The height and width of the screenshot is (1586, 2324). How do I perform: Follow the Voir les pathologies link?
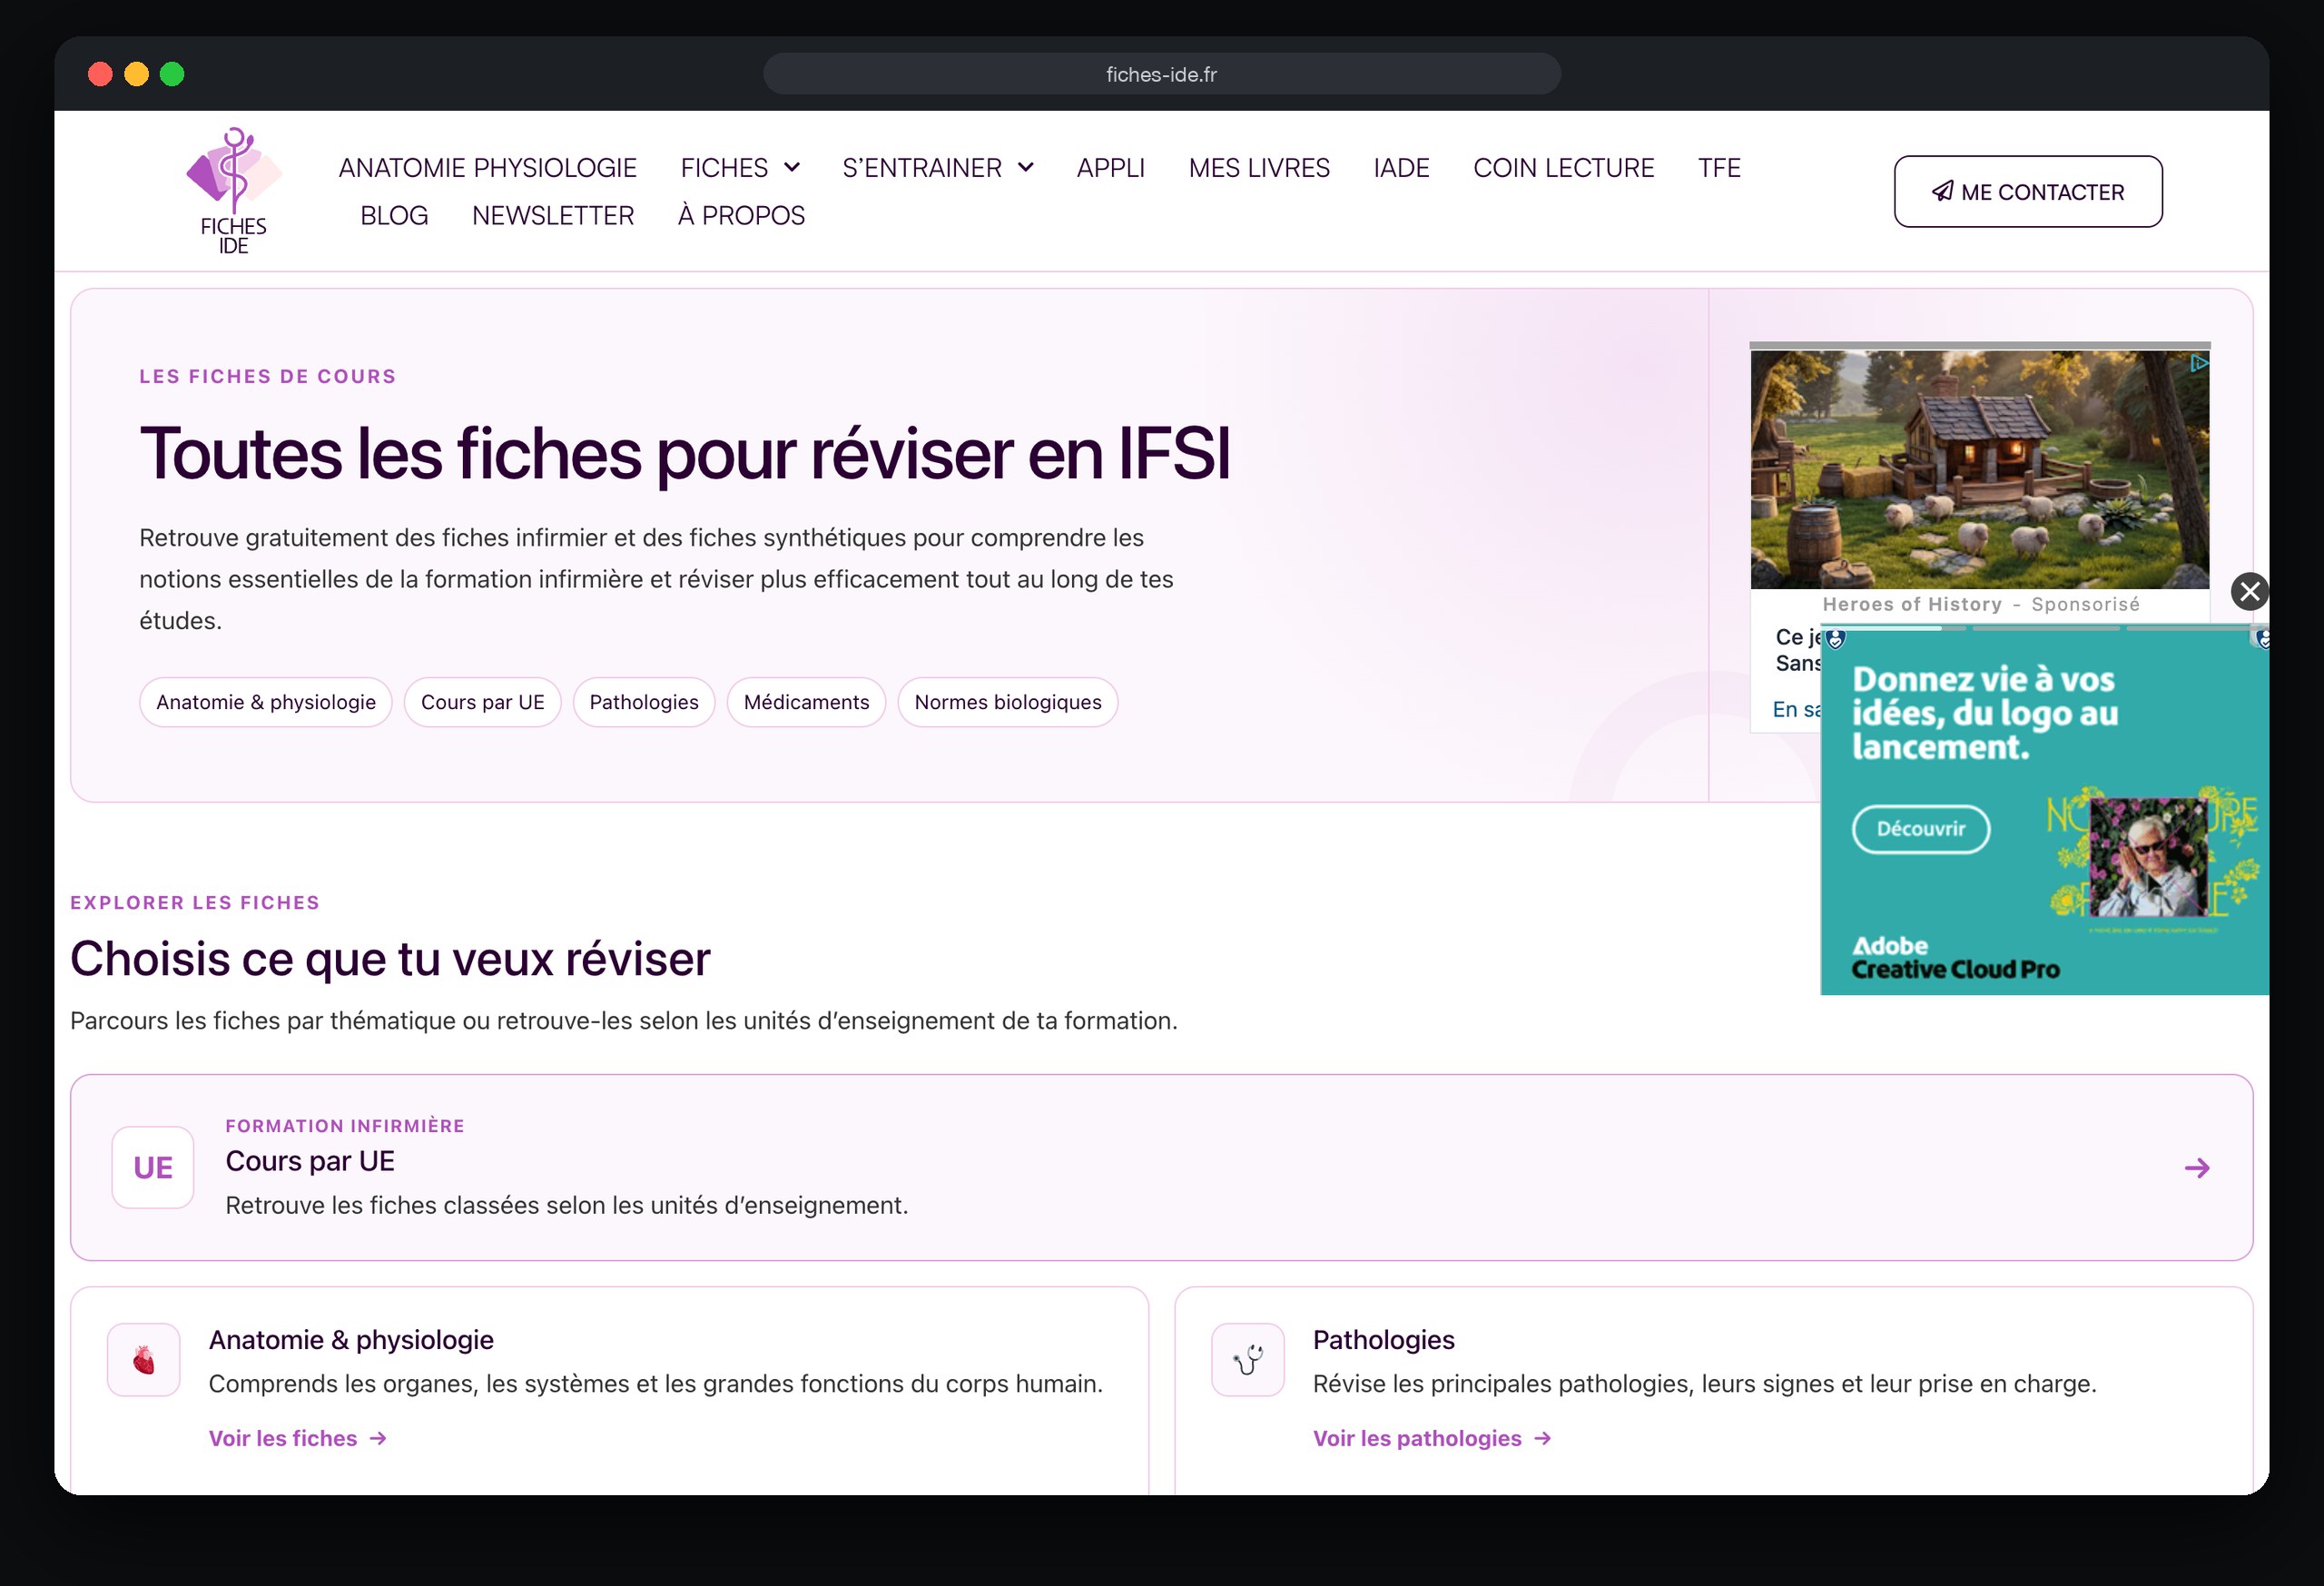(1432, 1438)
